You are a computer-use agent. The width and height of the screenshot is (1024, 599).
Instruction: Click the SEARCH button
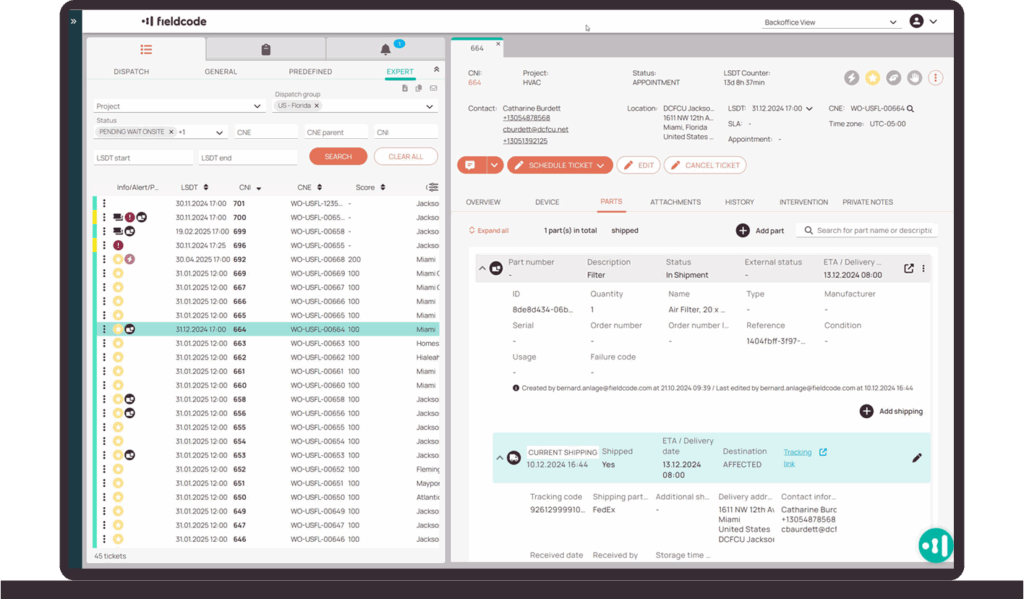(338, 157)
